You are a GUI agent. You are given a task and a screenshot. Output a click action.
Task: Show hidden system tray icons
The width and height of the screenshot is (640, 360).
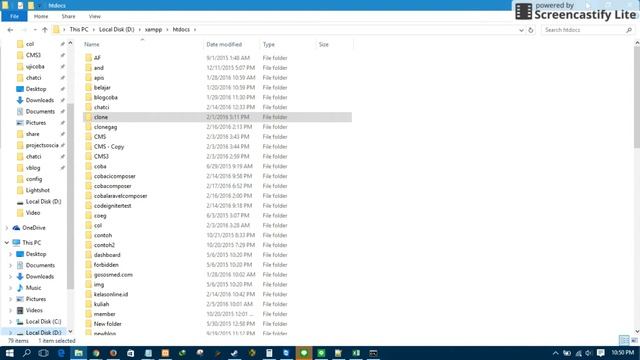555,353
